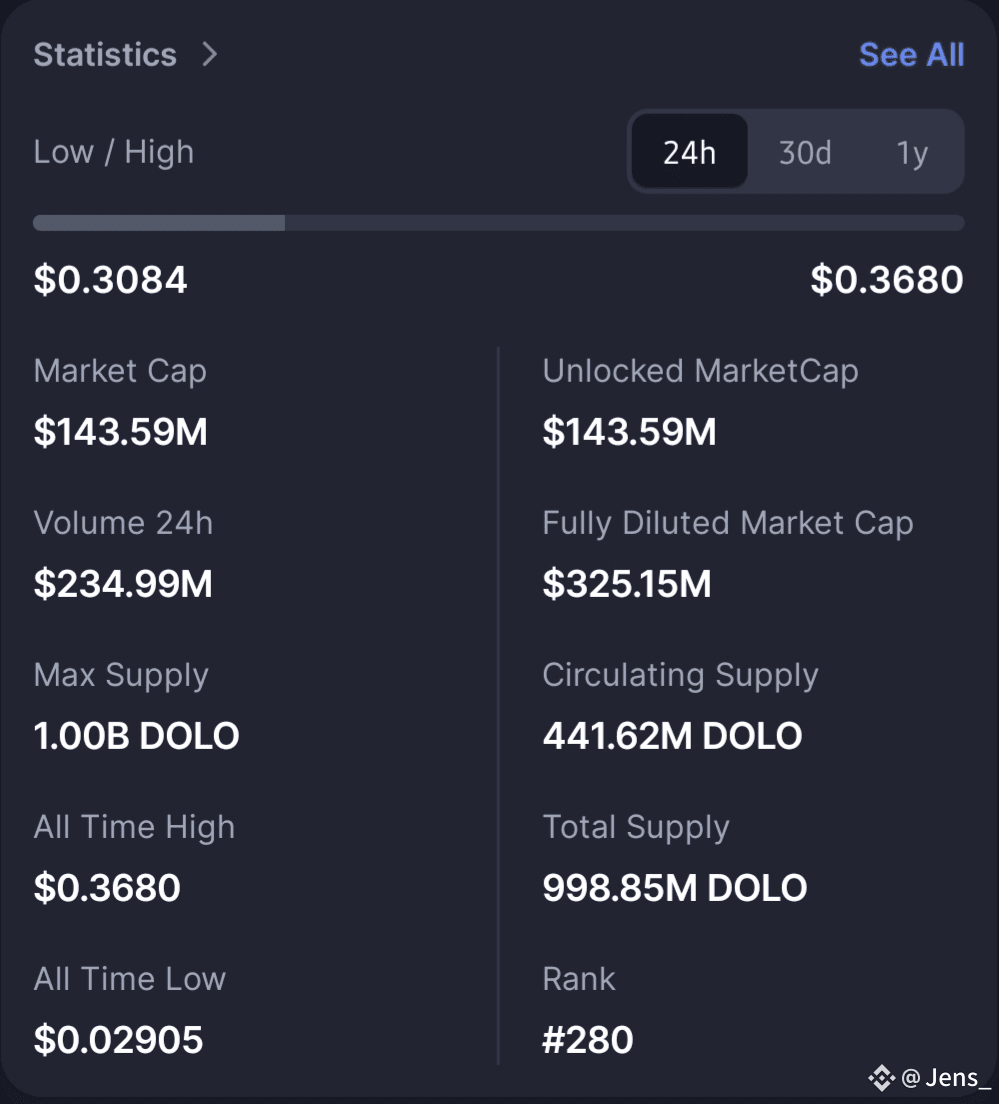
Task: Select the Unlocked MarketCap value
Action: tap(629, 432)
